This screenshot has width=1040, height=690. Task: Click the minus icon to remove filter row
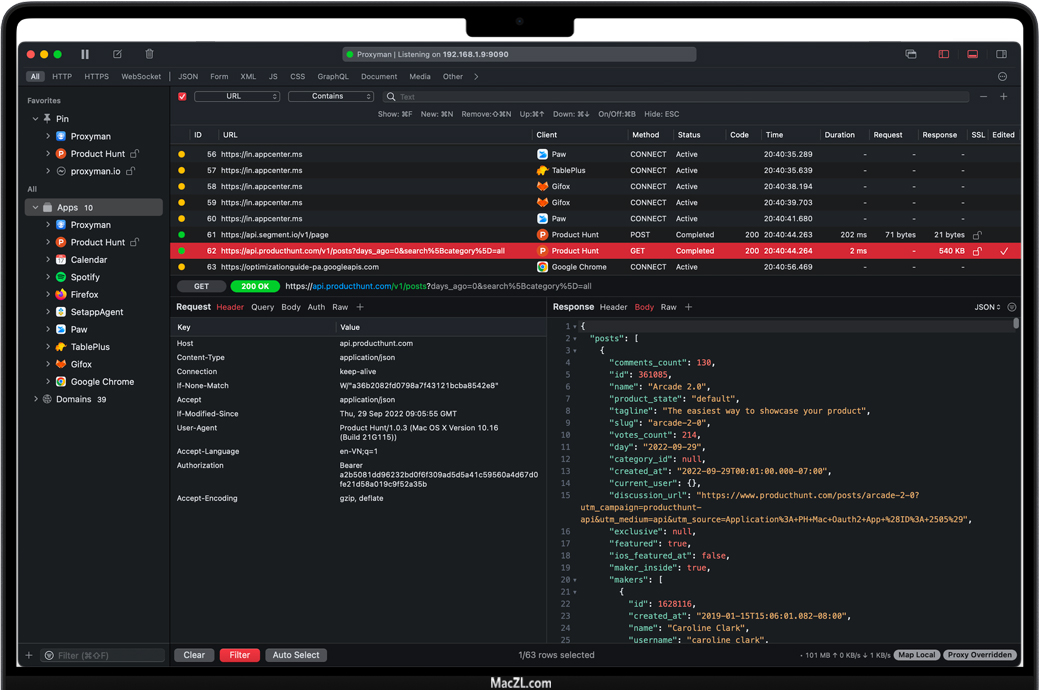pos(983,97)
